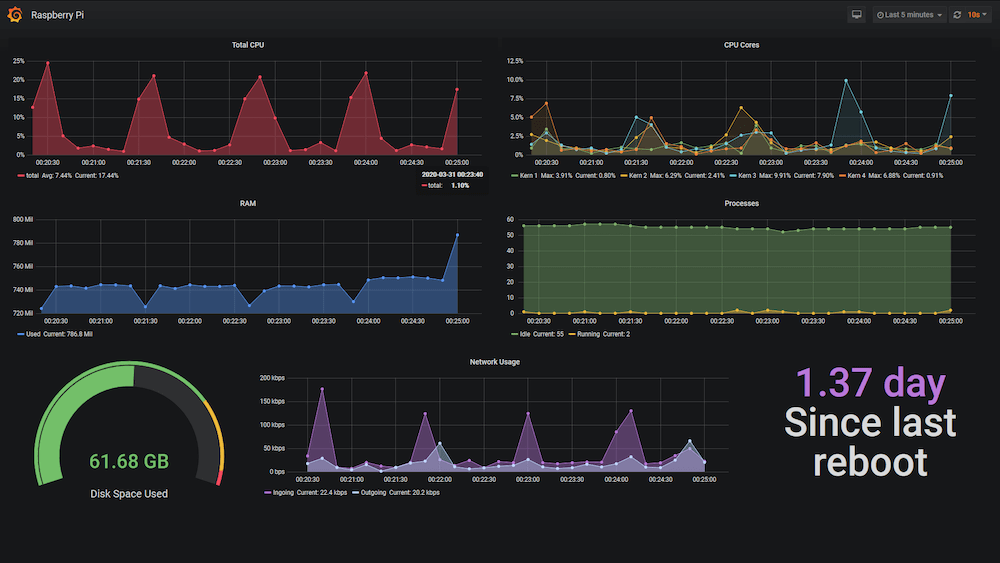The height and width of the screenshot is (563, 1000).
Task: Click the Used legend color line in RAM
Action: click(x=20, y=334)
